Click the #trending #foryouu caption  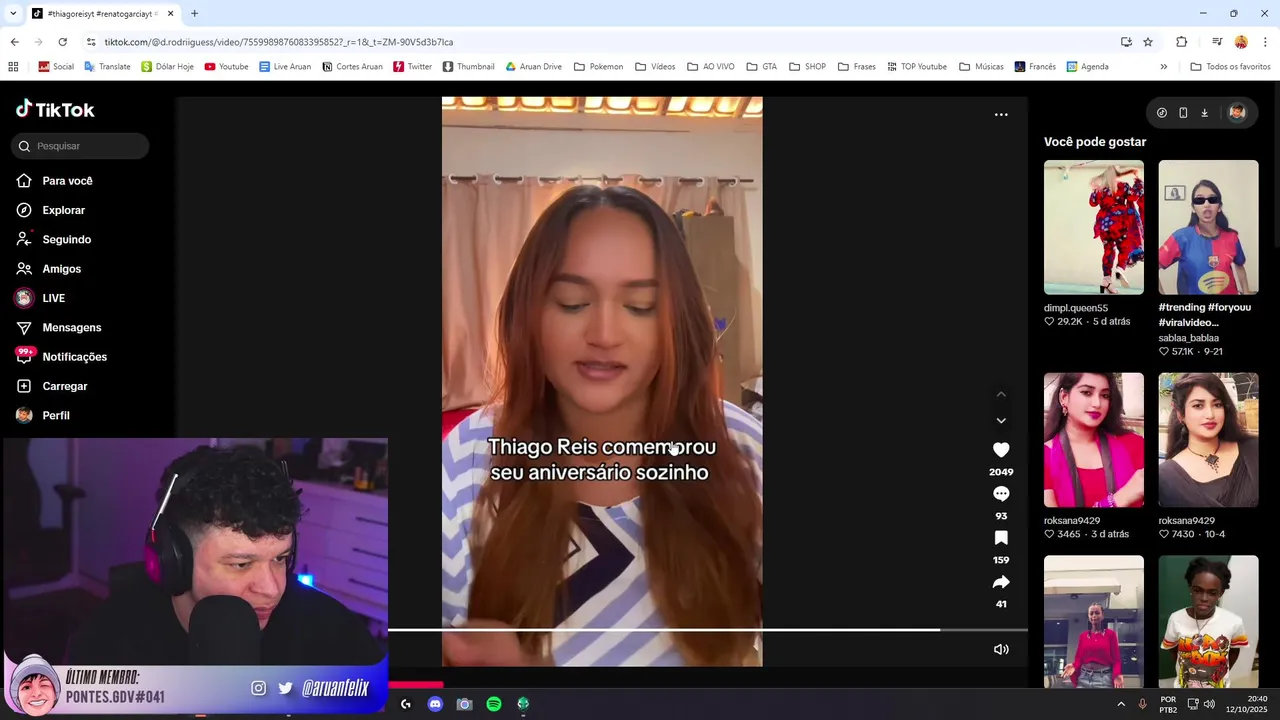pyautogui.click(x=1204, y=315)
